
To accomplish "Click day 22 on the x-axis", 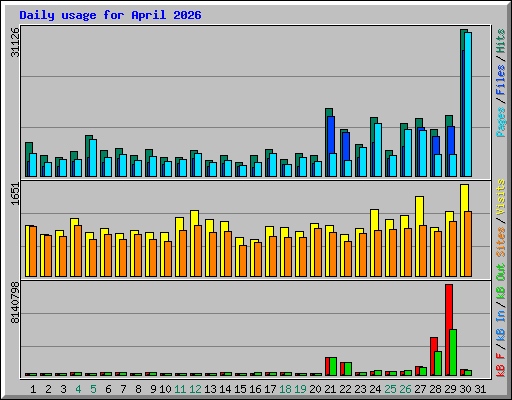I will coord(345,389).
